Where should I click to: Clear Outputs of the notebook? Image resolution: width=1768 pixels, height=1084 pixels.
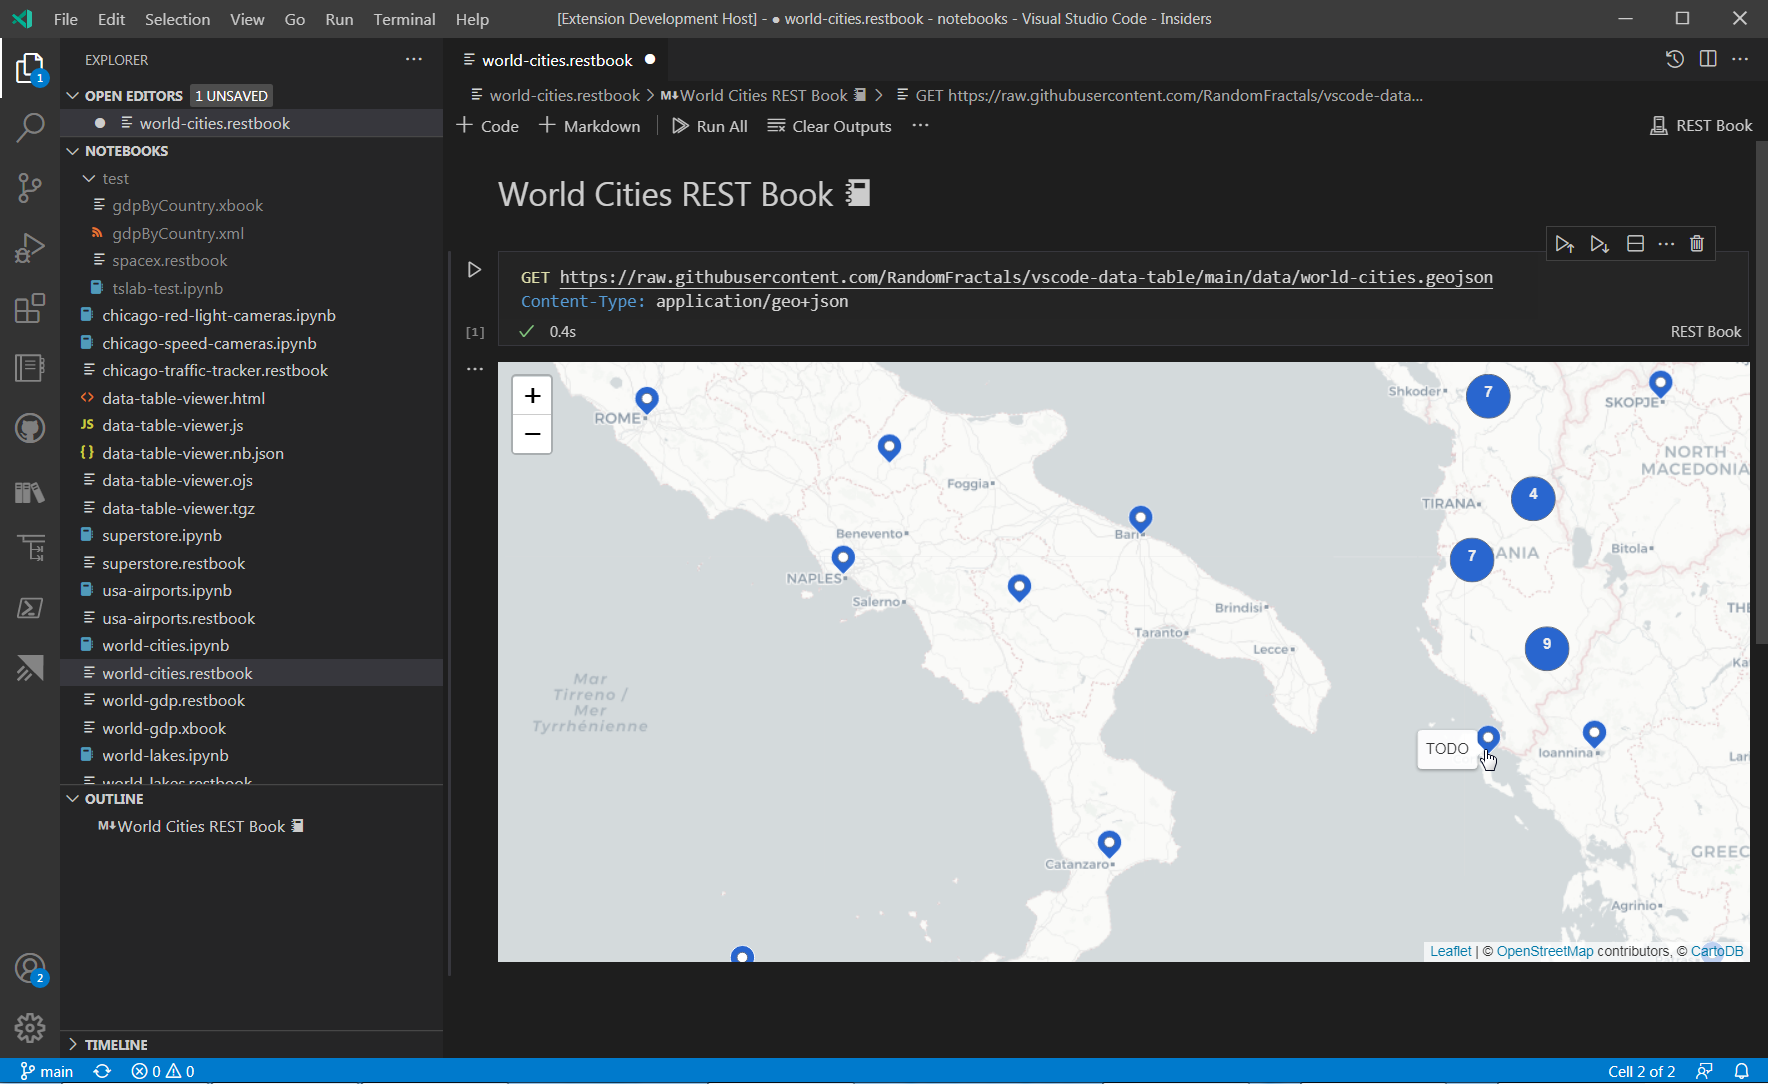(x=829, y=126)
